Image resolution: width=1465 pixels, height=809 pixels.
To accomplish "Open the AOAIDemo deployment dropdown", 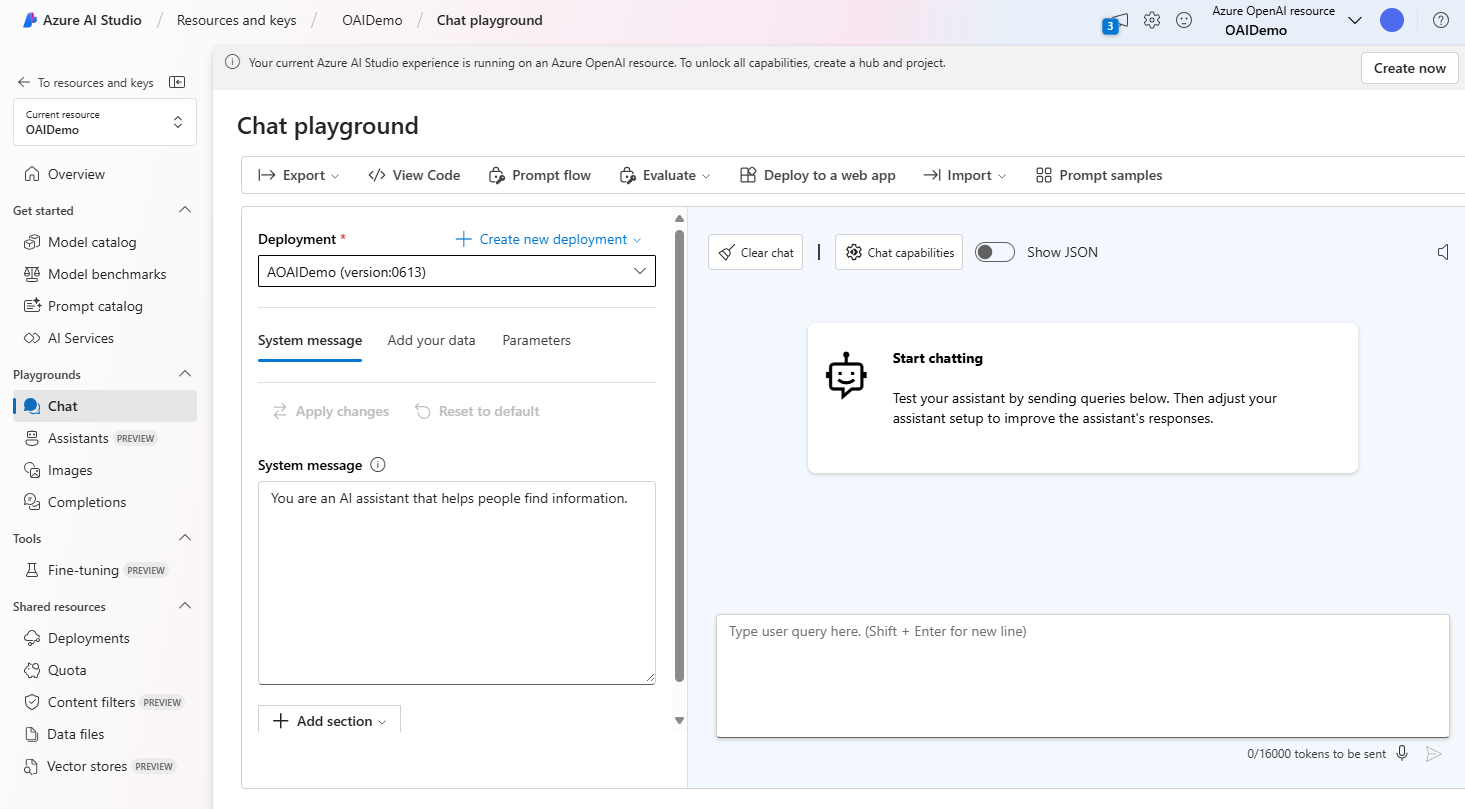I will [x=457, y=271].
